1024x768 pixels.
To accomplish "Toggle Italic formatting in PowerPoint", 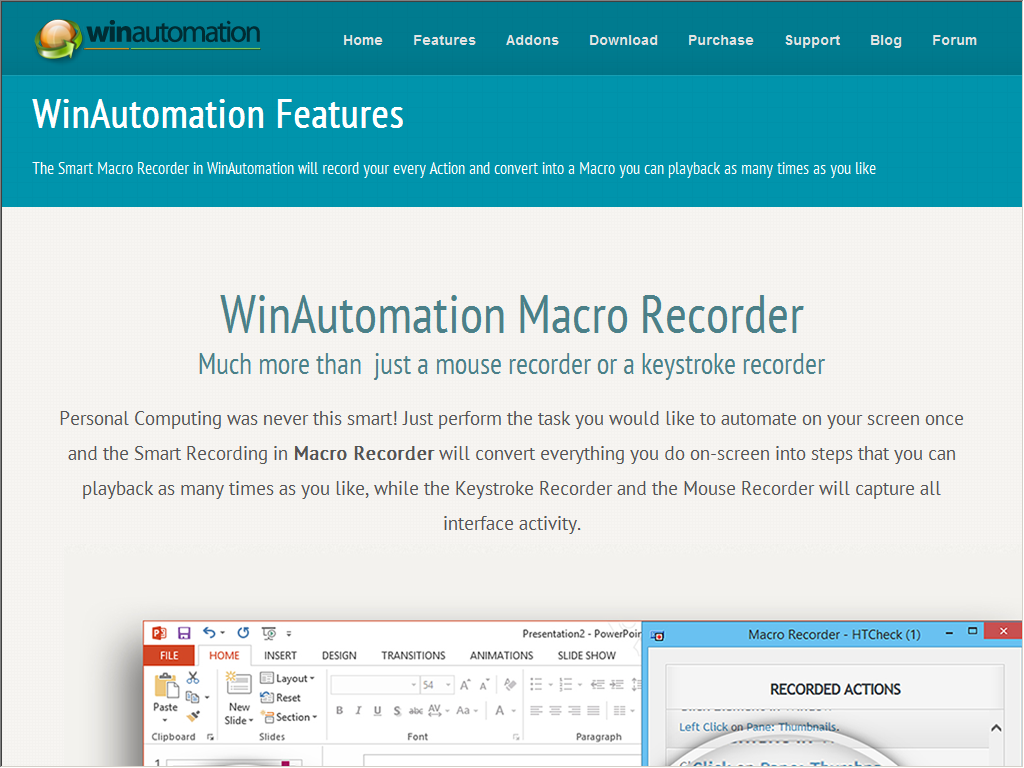I will 358,711.
